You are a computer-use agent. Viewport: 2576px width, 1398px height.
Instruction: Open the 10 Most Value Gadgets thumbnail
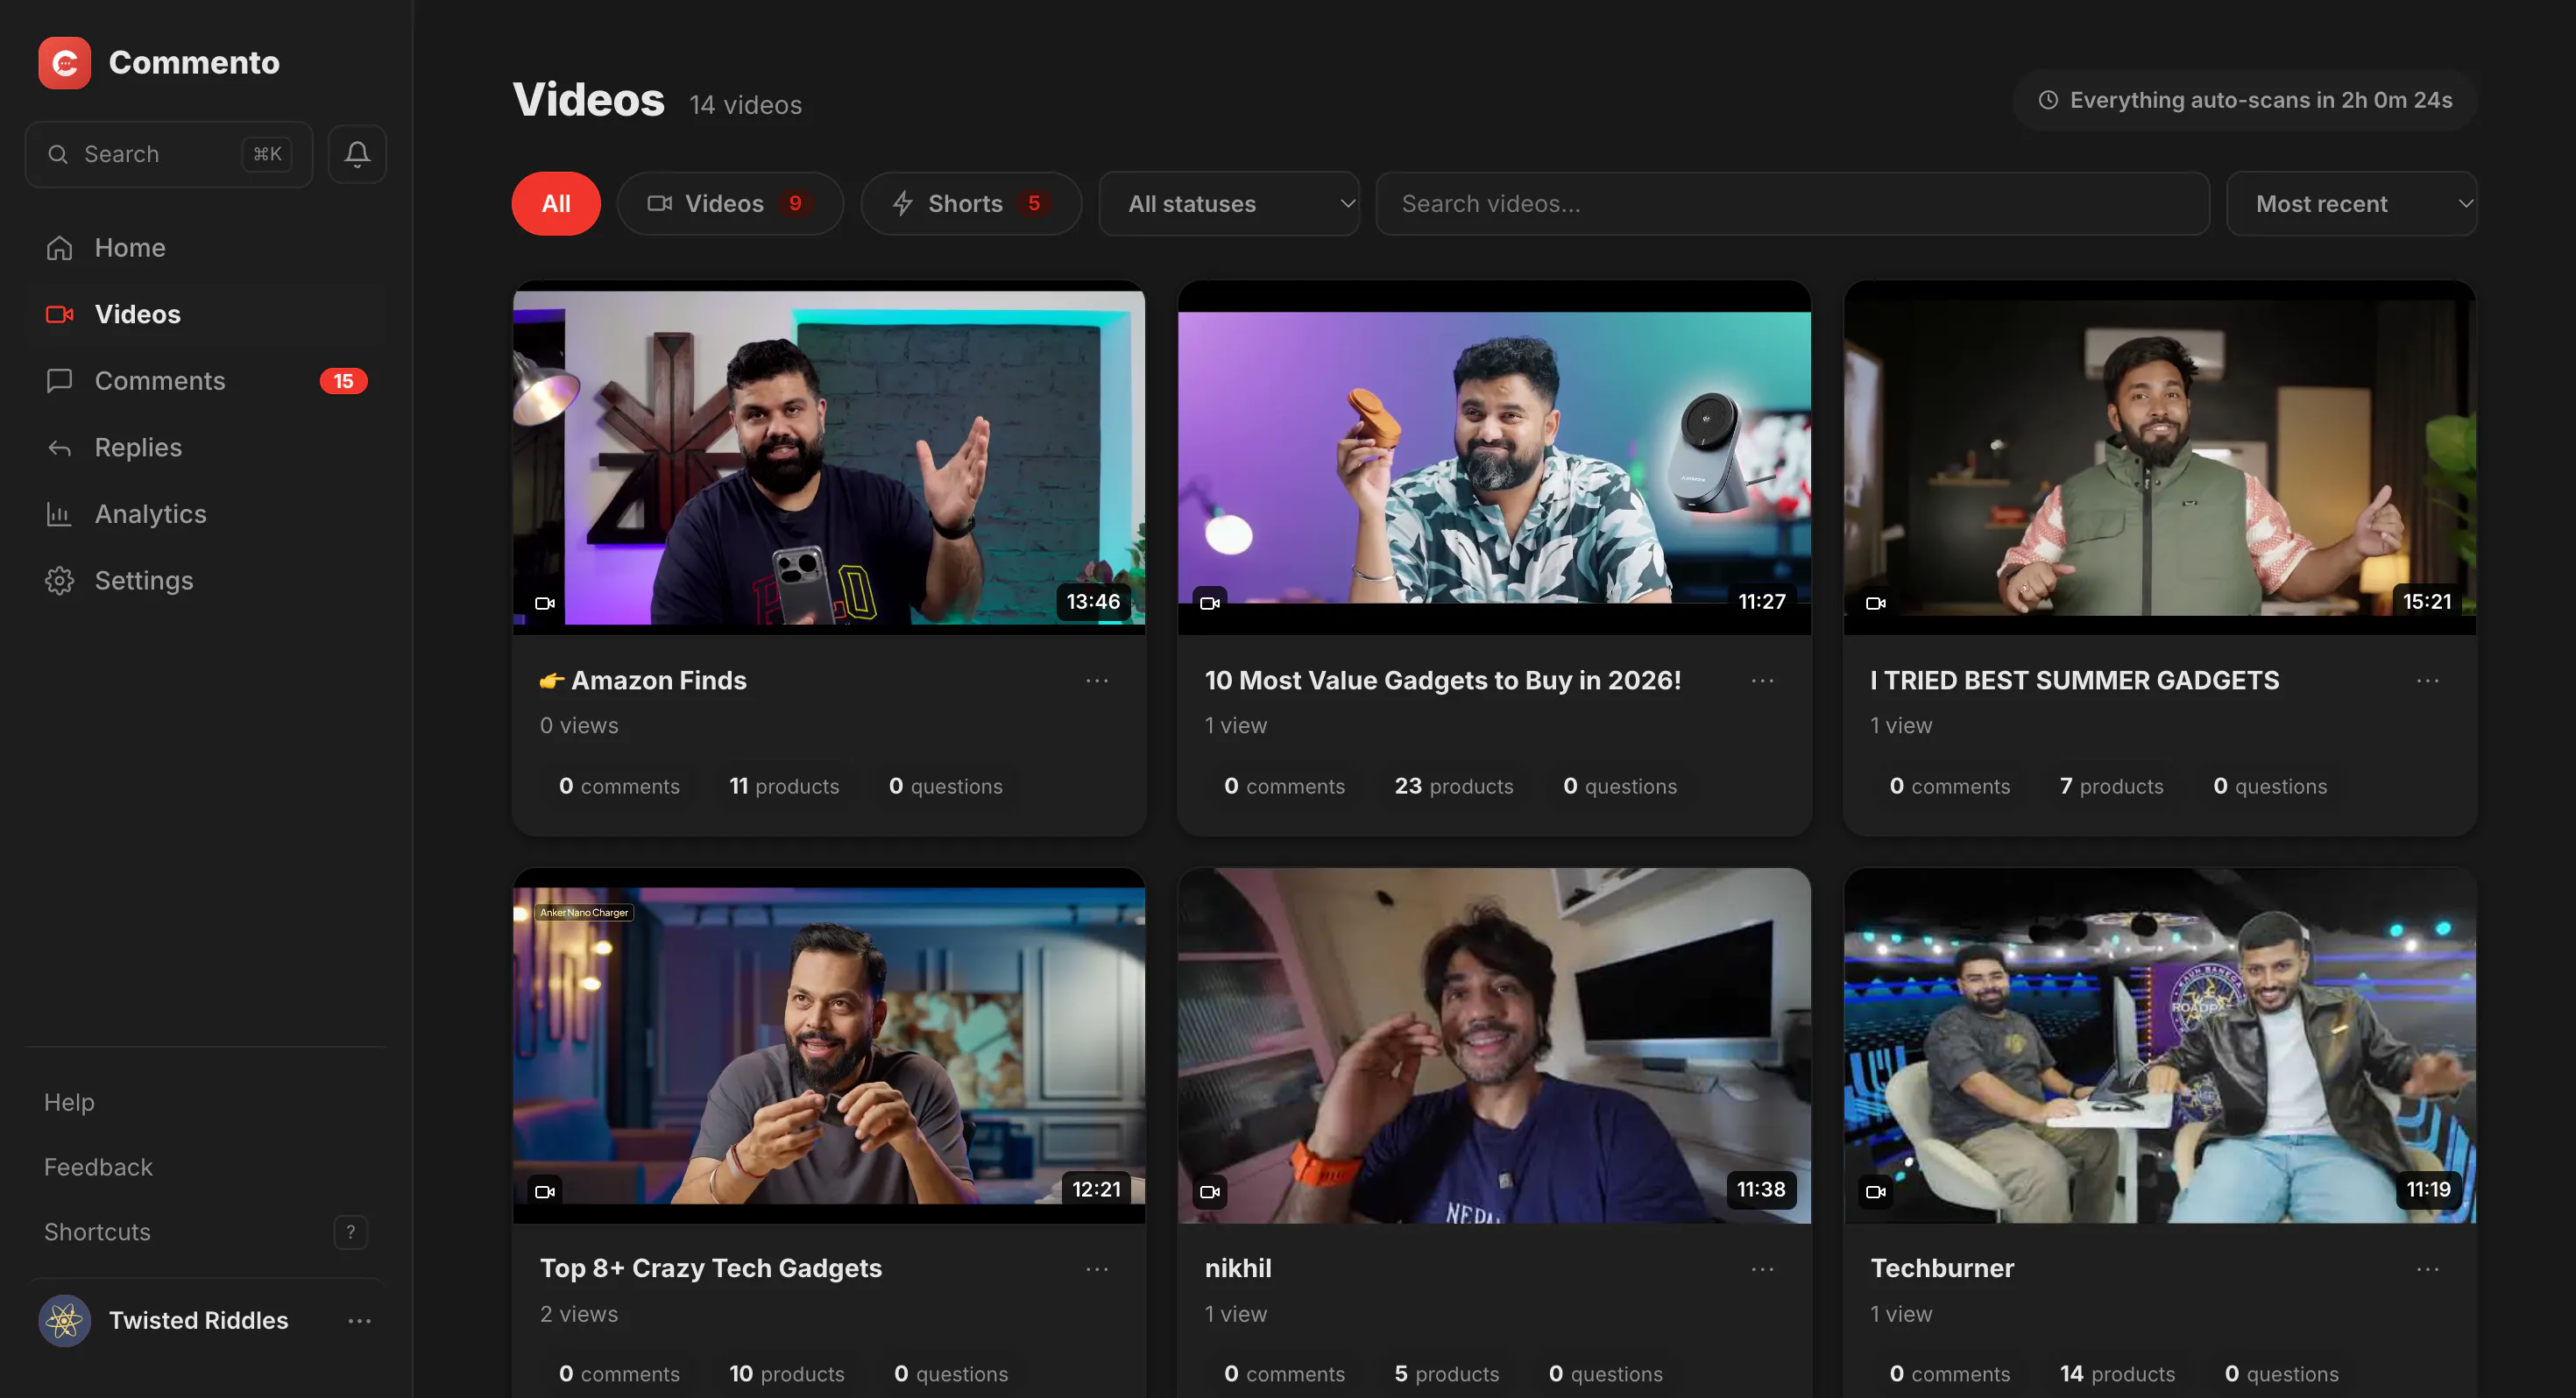point(1494,457)
